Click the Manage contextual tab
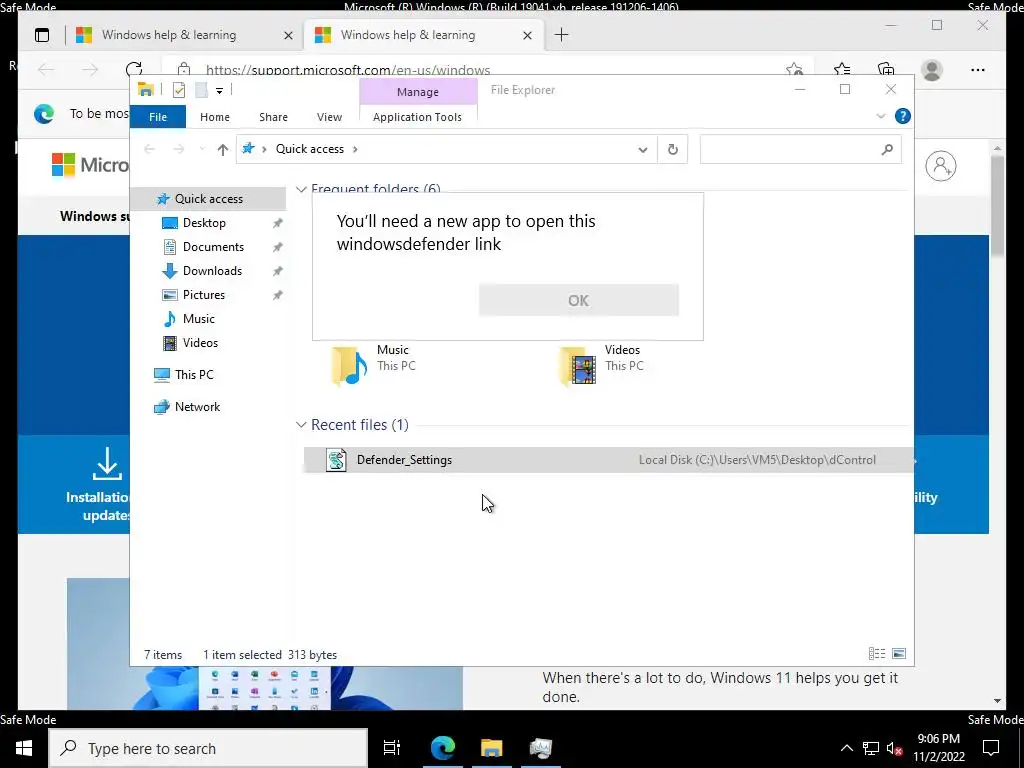 click(418, 92)
